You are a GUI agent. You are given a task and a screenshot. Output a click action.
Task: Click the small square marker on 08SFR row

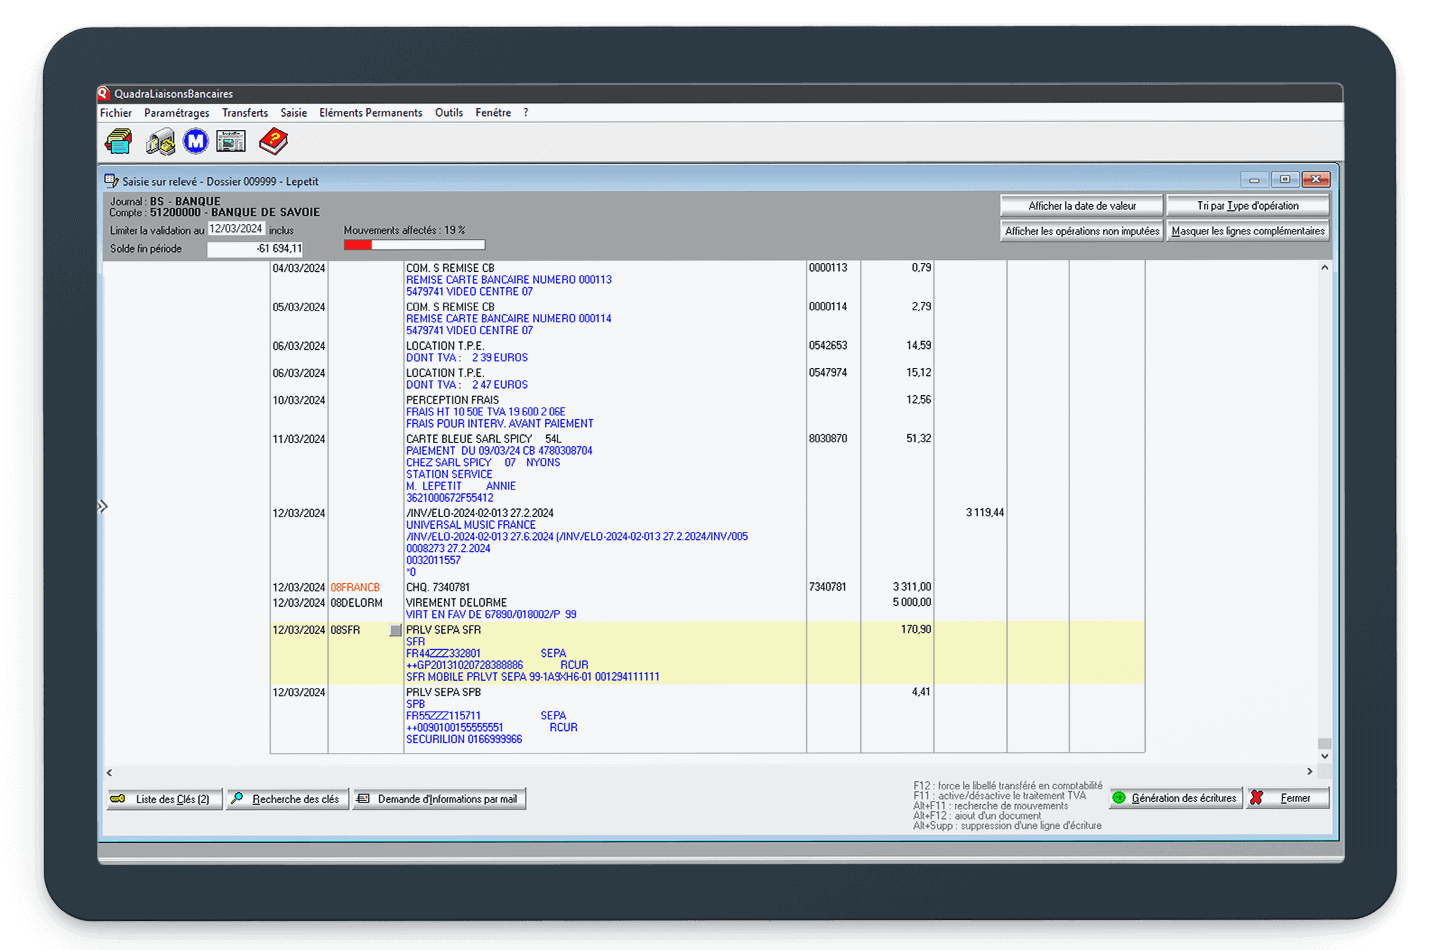pyautogui.click(x=396, y=631)
